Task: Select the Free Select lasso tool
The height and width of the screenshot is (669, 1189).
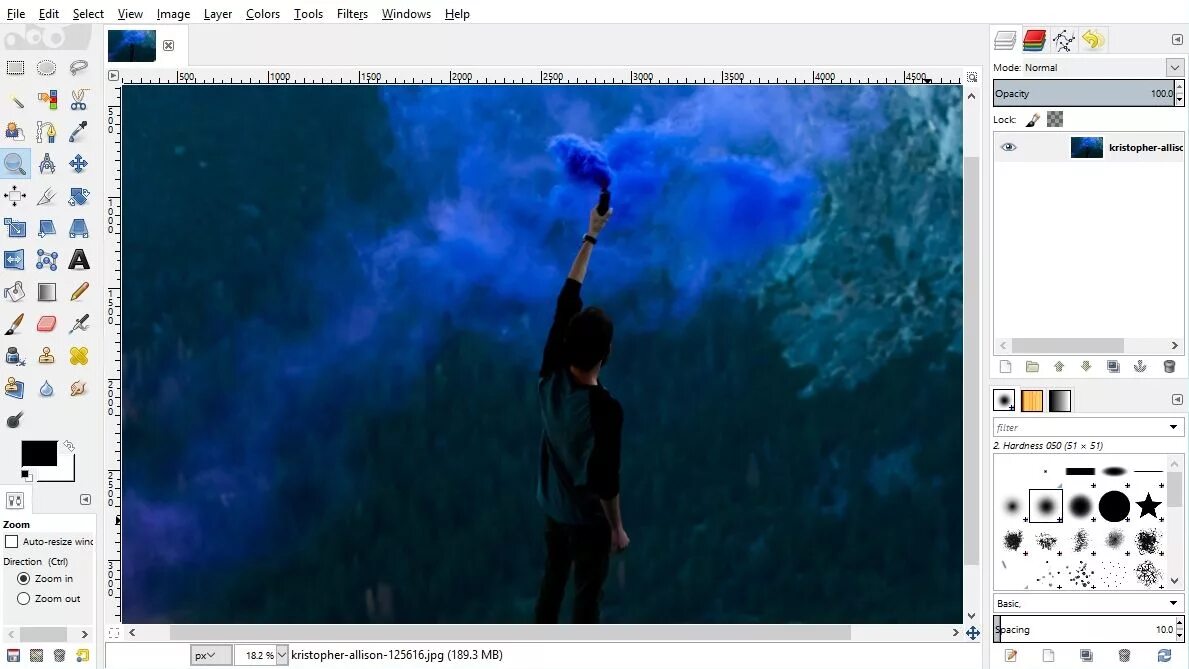Action: (x=78, y=68)
